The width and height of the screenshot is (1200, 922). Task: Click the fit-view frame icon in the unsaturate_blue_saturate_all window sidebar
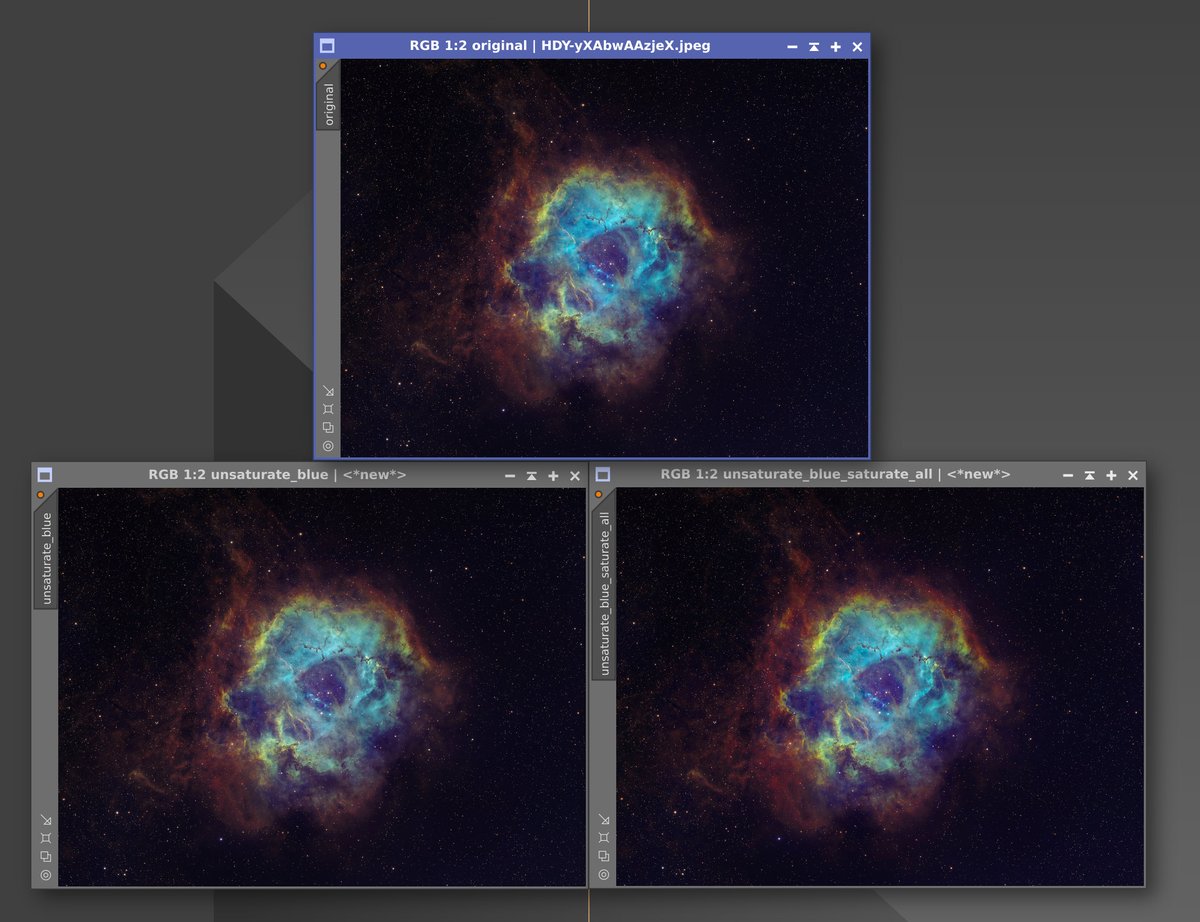click(604, 838)
